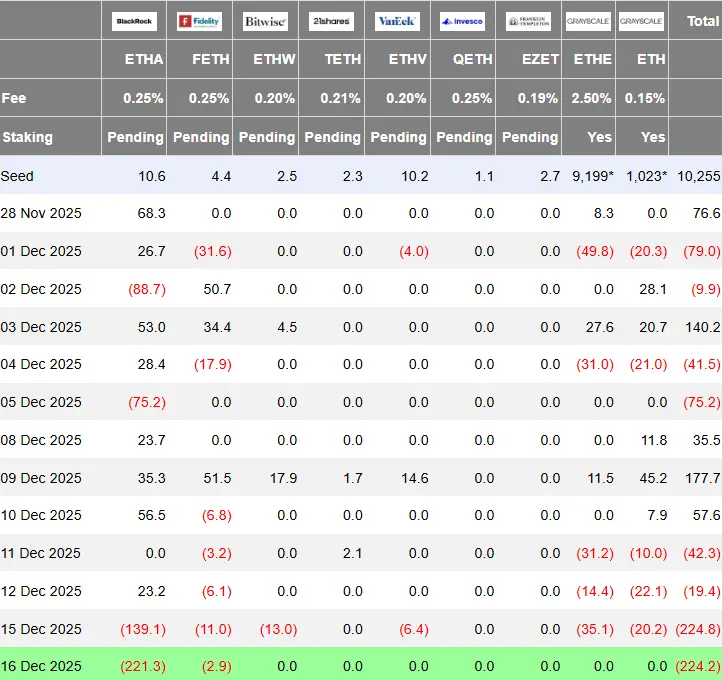Click the 21shares logo
The image size is (723, 680).
(331, 21)
